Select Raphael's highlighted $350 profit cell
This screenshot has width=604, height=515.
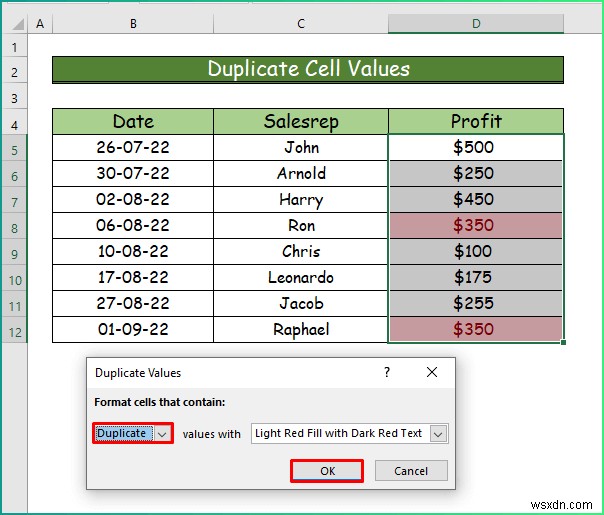point(476,329)
